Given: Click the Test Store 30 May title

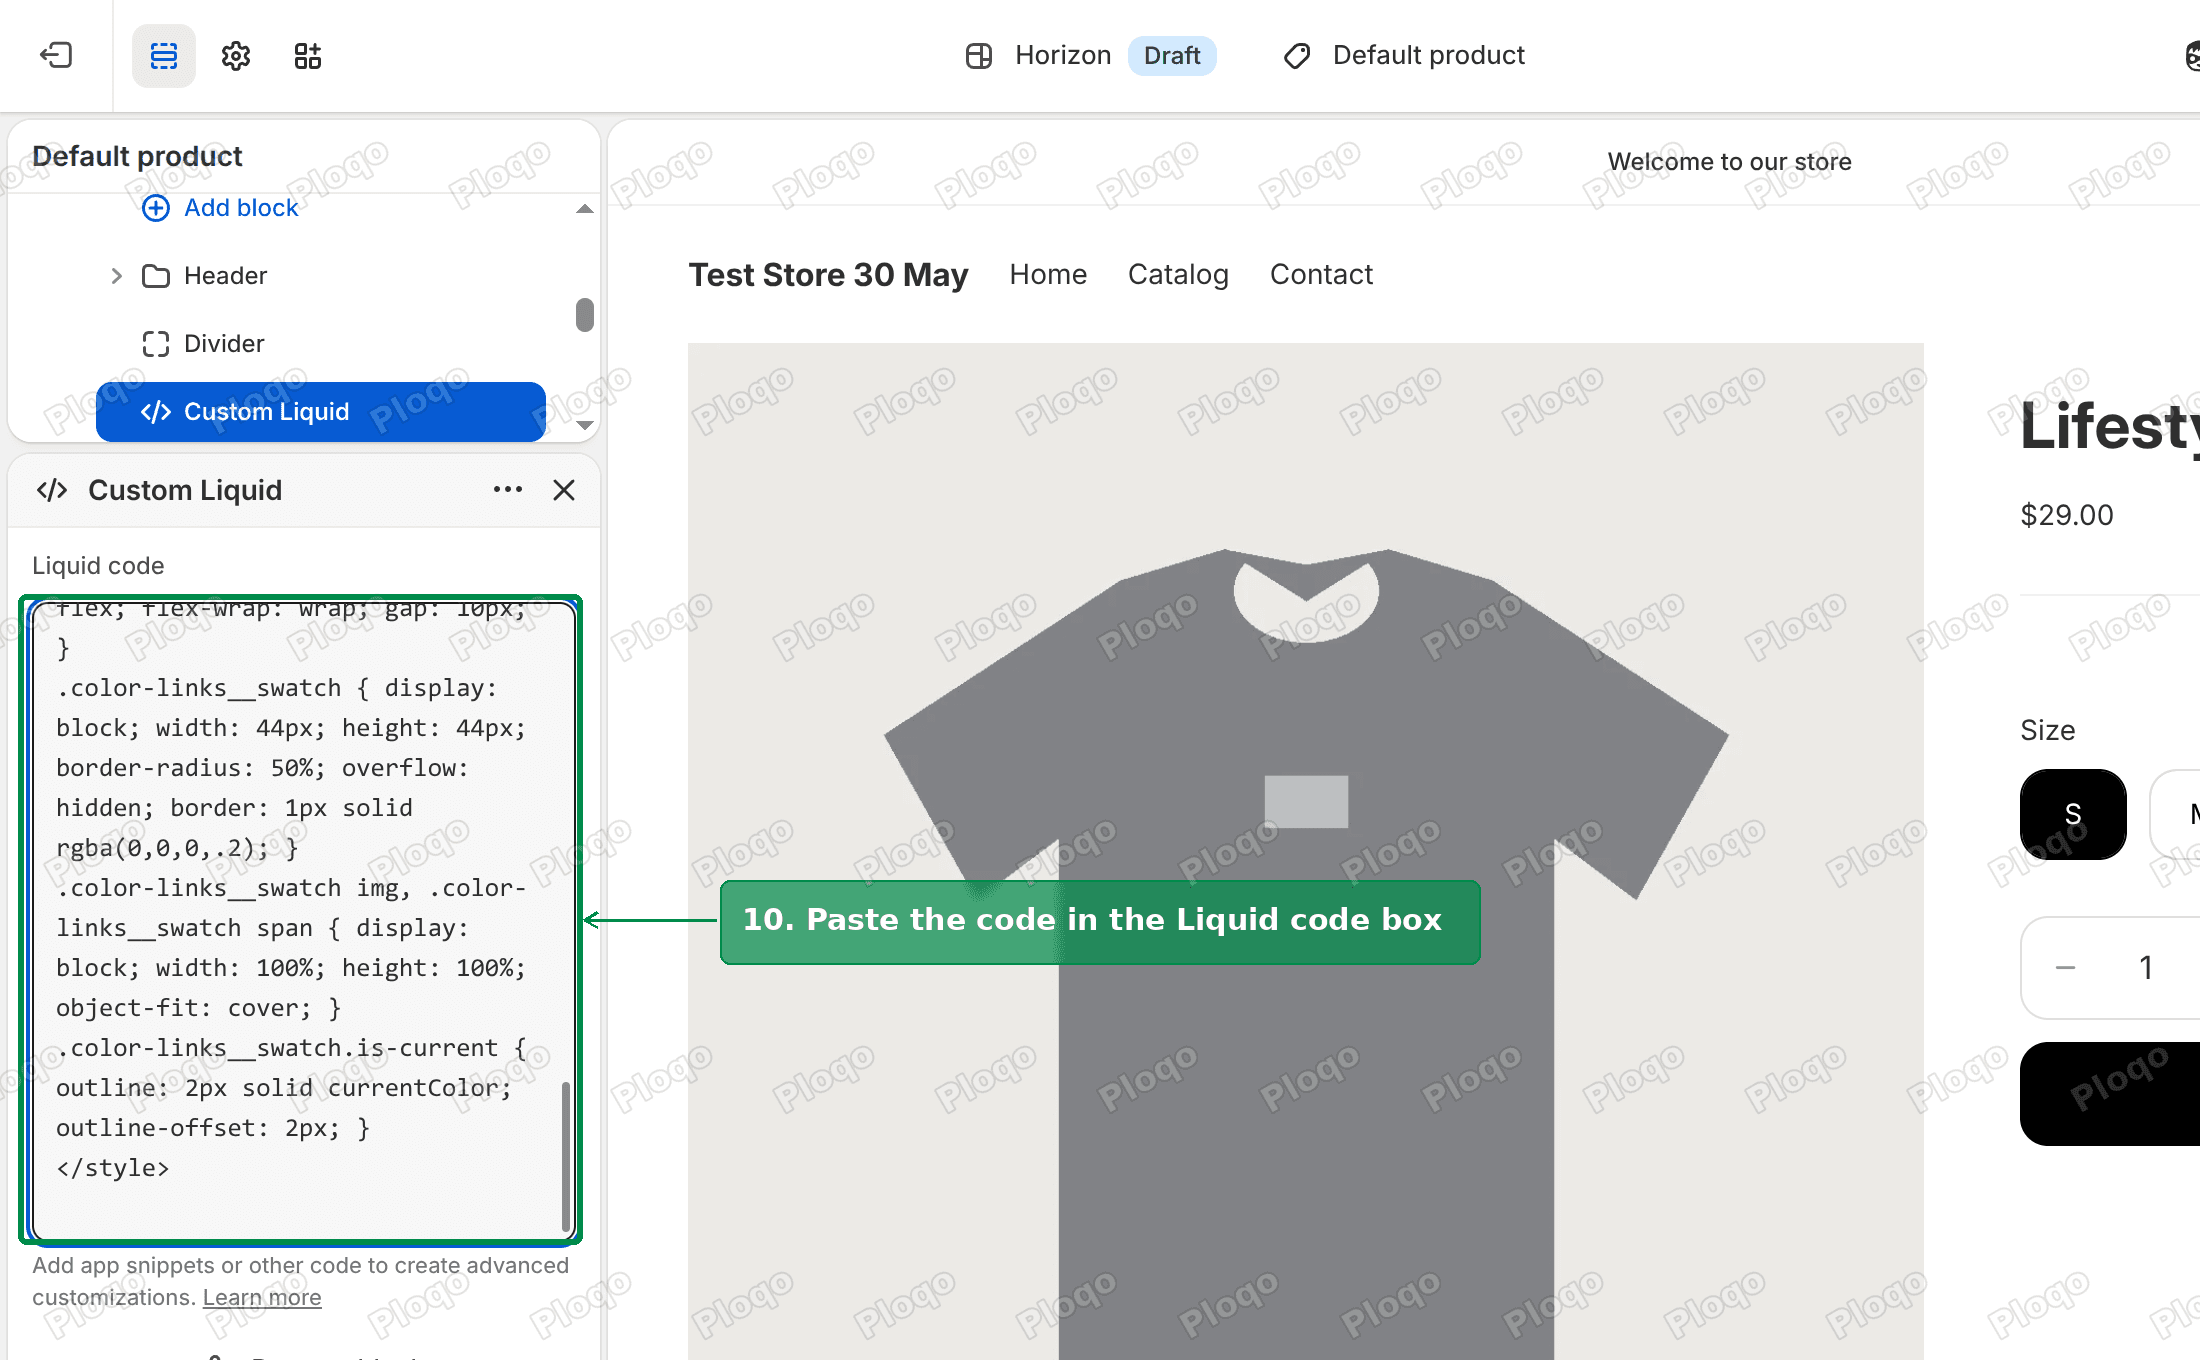Looking at the screenshot, I should point(828,275).
